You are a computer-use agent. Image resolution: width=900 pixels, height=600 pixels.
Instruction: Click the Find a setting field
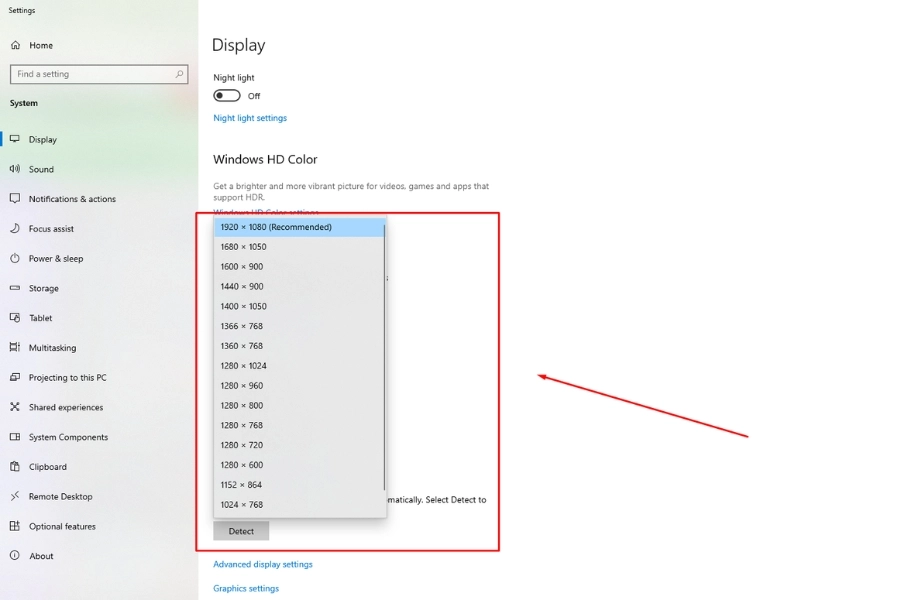pyautogui.click(x=92, y=74)
